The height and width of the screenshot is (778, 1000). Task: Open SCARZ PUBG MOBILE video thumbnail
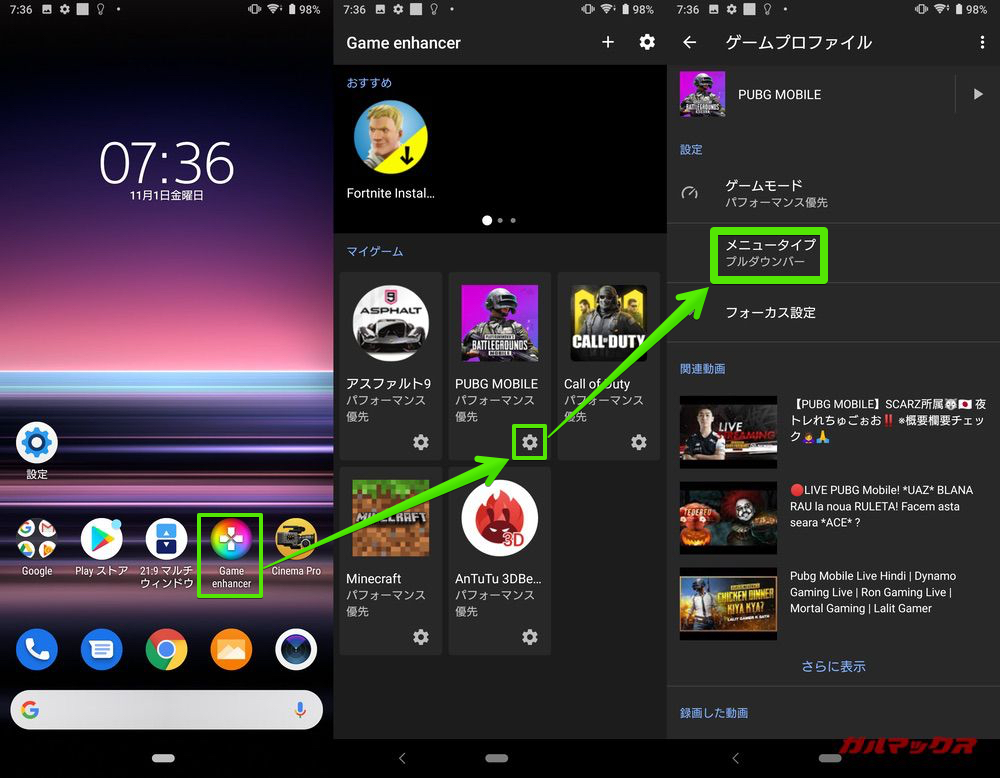[x=728, y=432]
